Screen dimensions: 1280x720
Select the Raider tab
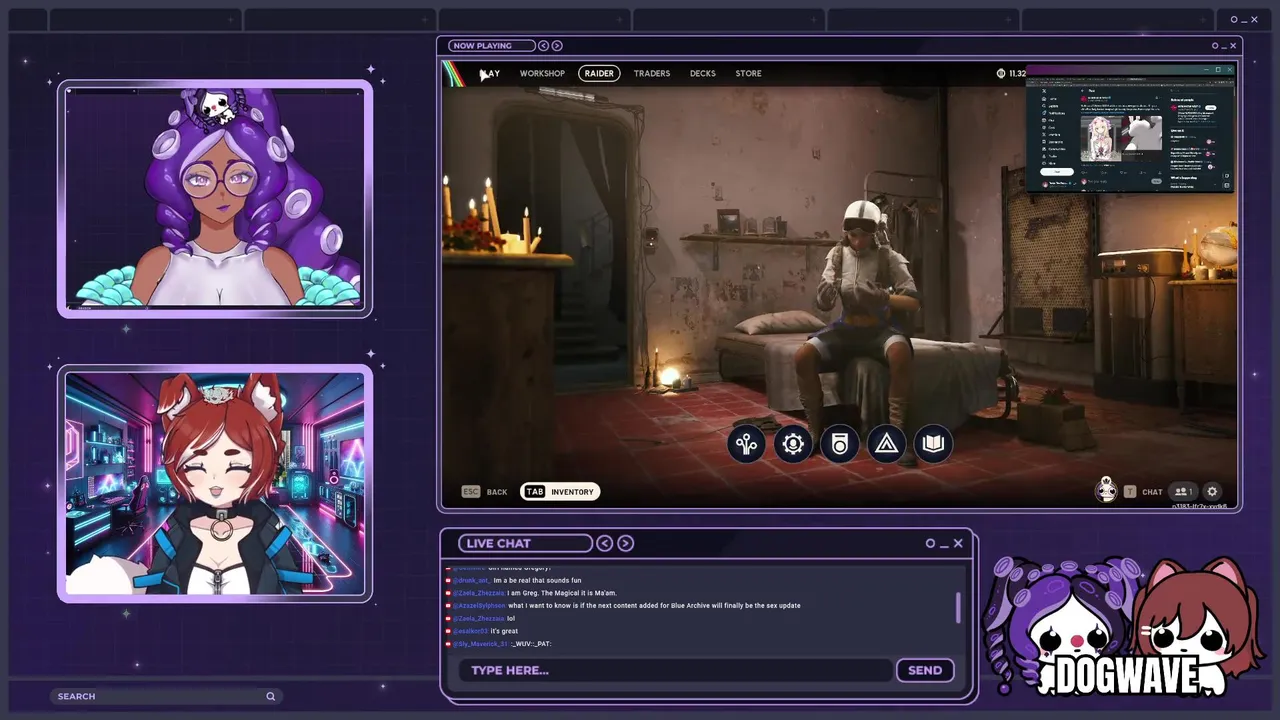(599, 73)
